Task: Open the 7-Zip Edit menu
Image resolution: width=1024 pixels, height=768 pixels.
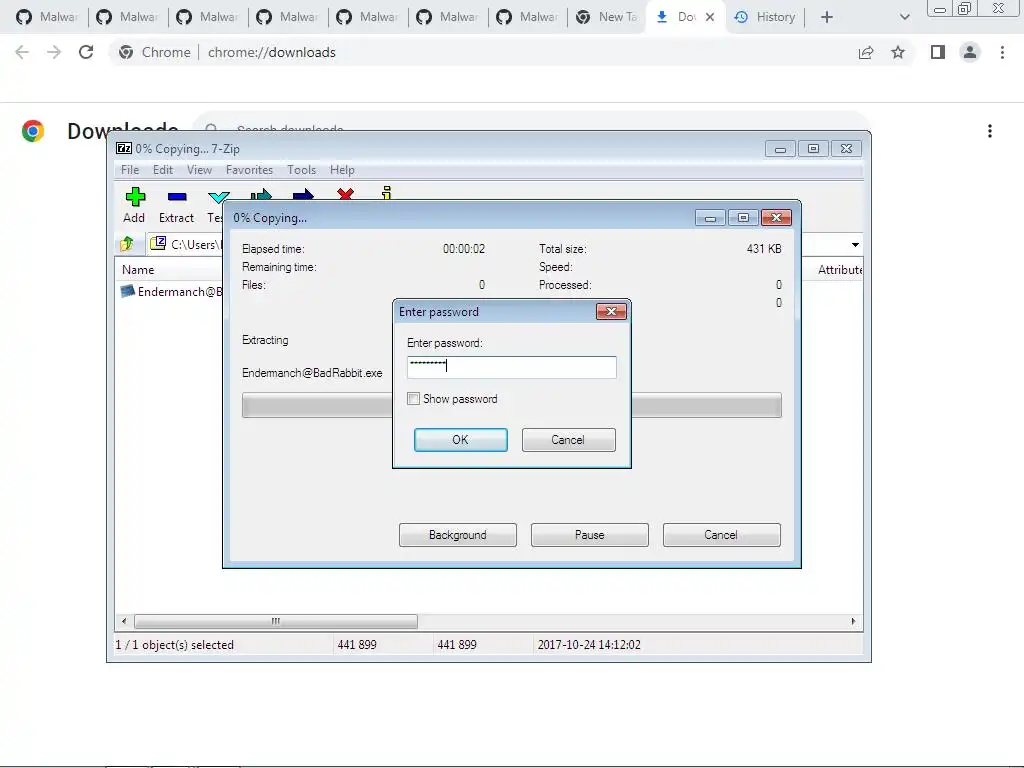Action: pos(163,170)
